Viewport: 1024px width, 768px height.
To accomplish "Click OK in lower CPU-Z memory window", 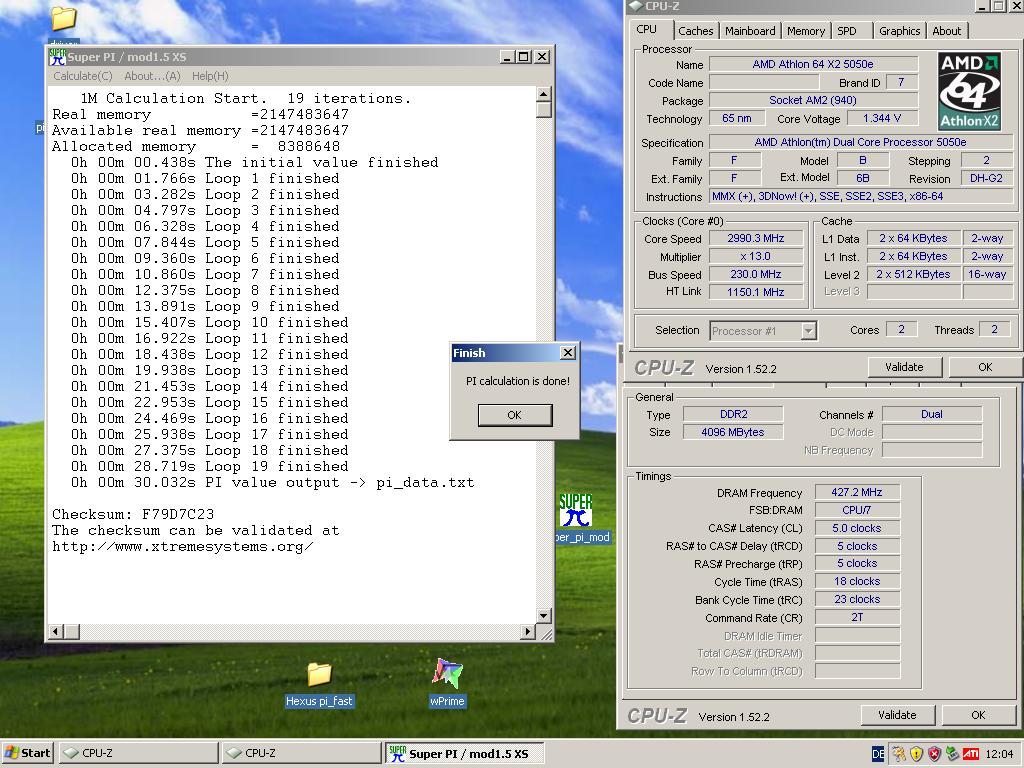I will tap(978, 715).
